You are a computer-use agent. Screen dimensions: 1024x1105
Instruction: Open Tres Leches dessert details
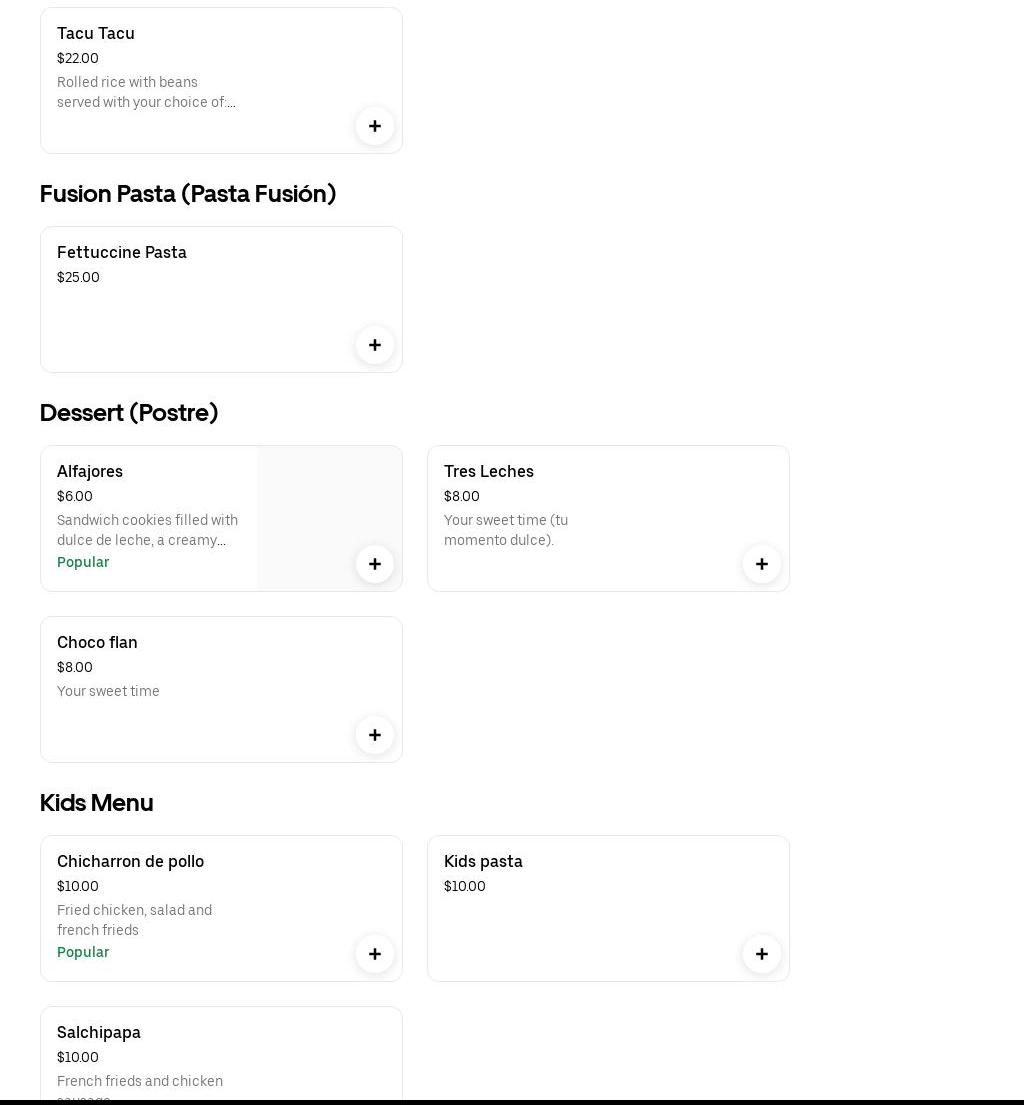tap(489, 471)
